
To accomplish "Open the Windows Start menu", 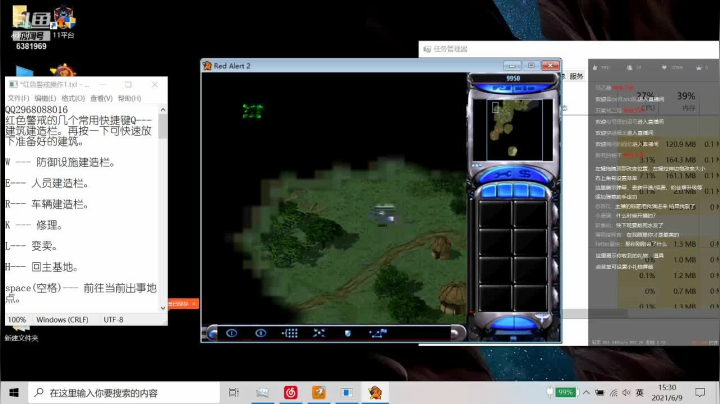I will coord(14,393).
